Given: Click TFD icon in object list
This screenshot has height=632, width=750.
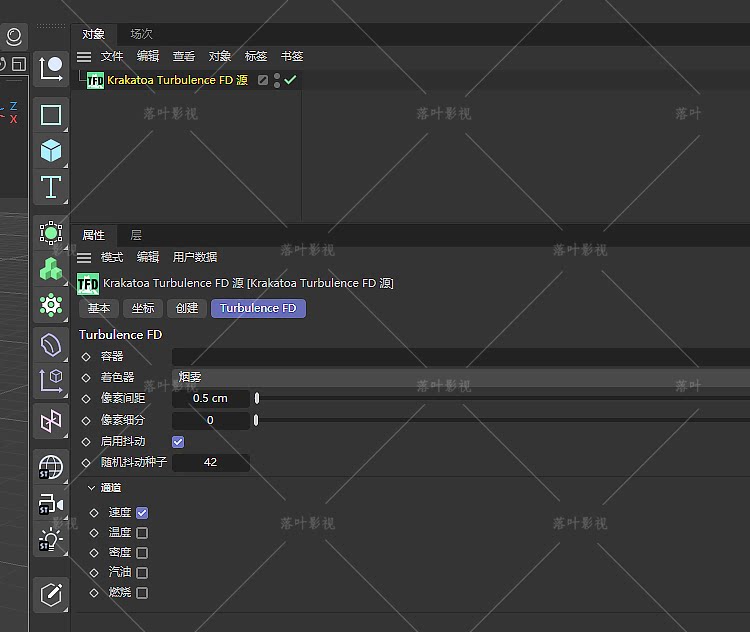Looking at the screenshot, I should [95, 80].
